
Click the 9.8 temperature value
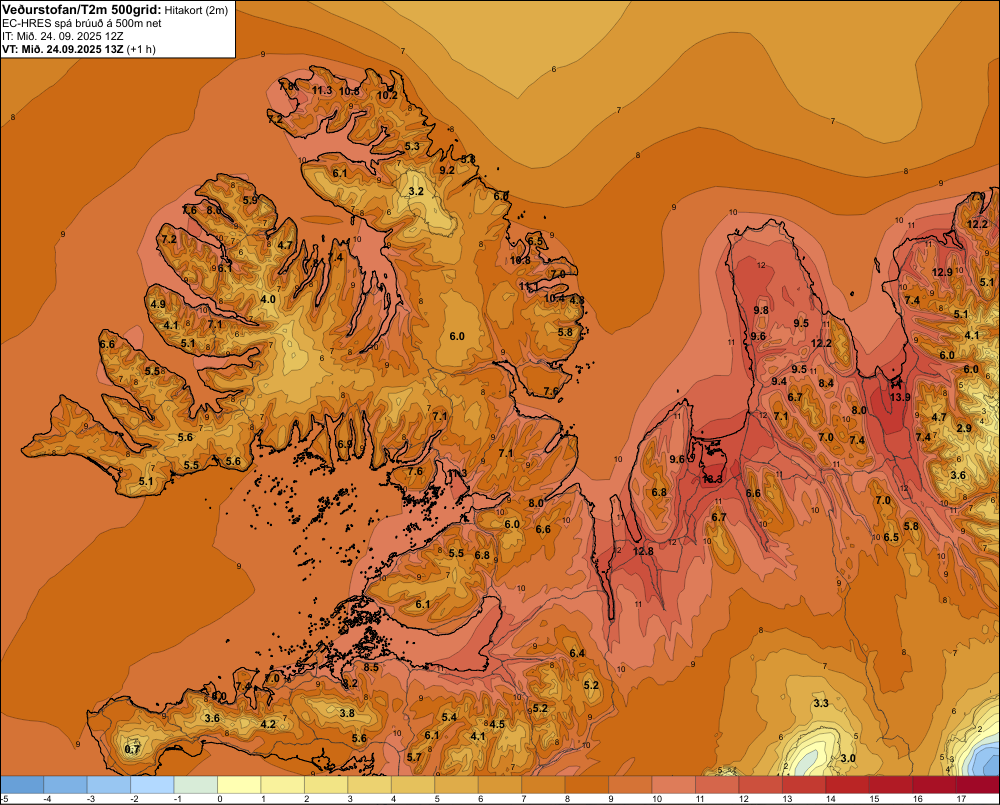tap(761, 310)
